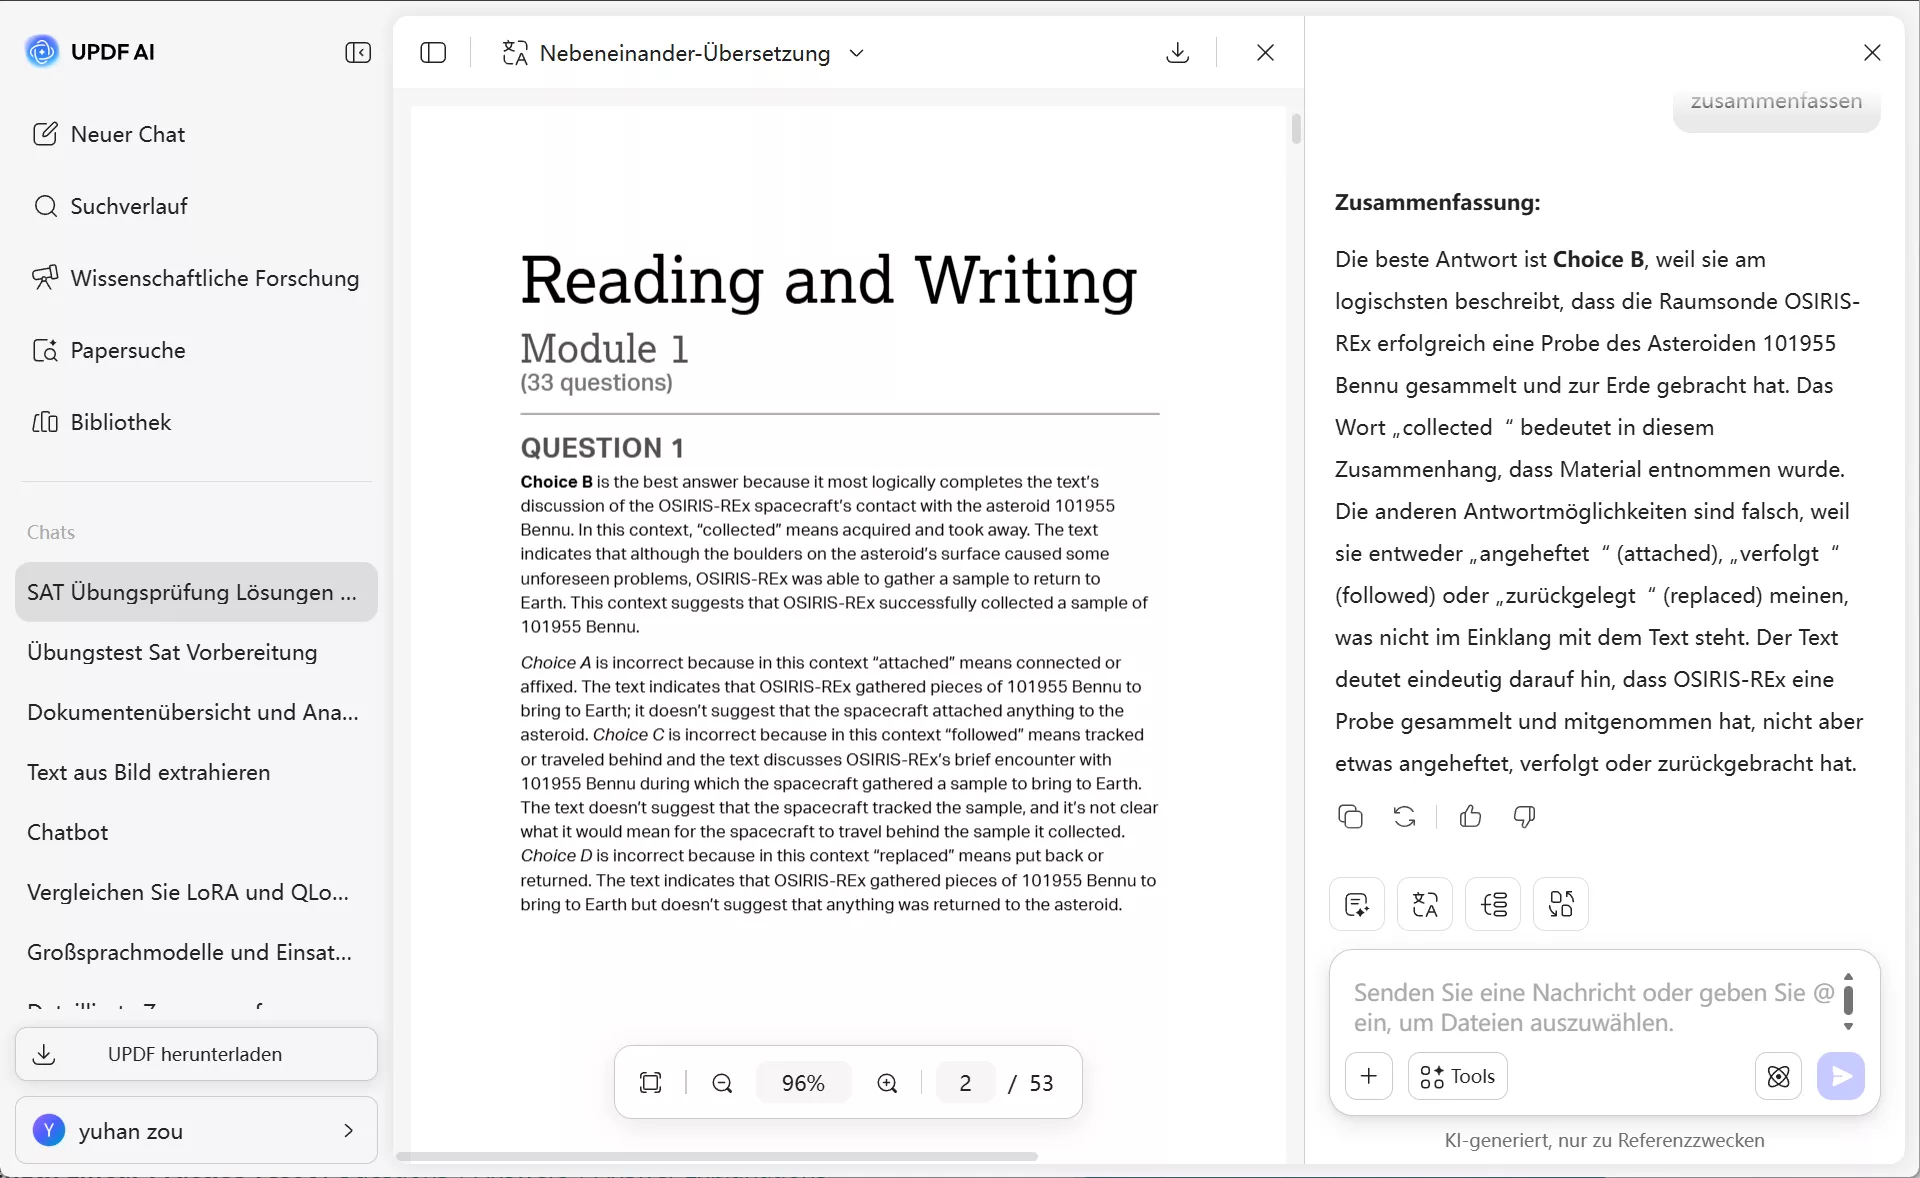Viewport: 1920px width, 1178px height.
Task: Collapse the UPDF AI left sidebar
Action: point(358,52)
